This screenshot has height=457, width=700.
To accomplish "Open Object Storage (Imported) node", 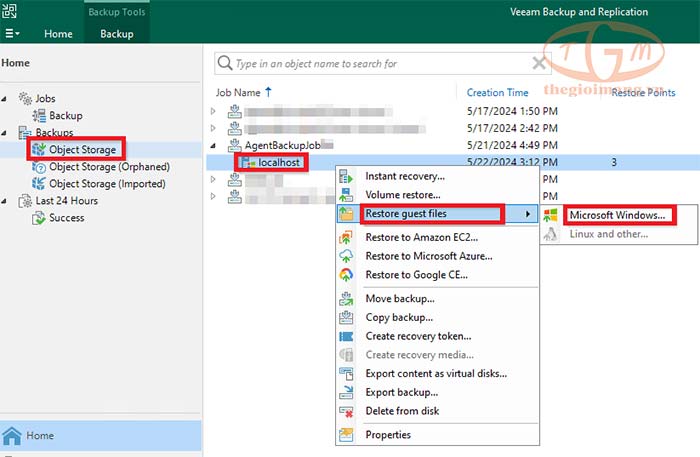I will click(x=107, y=184).
